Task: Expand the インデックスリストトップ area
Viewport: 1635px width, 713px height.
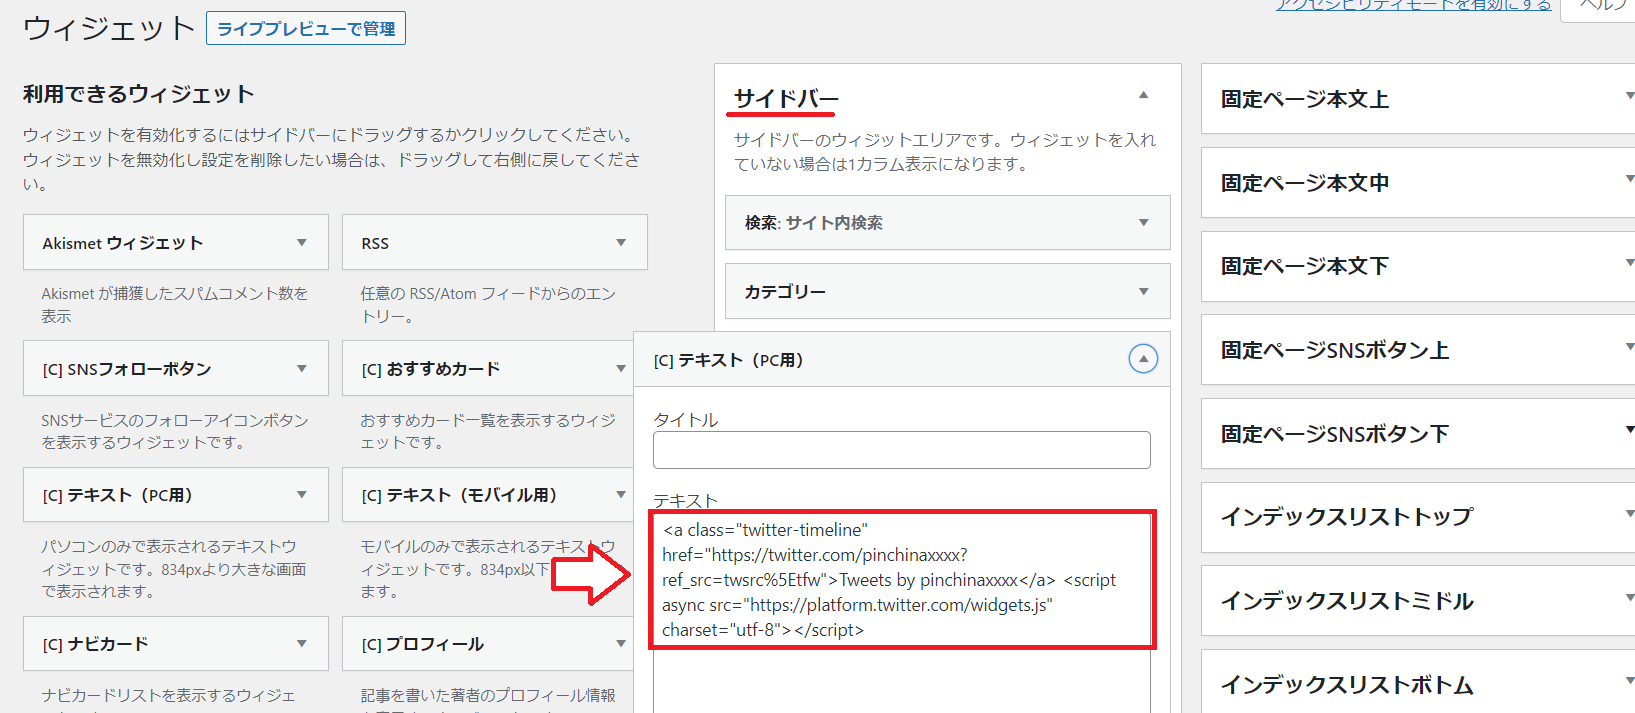Action: 1628,515
